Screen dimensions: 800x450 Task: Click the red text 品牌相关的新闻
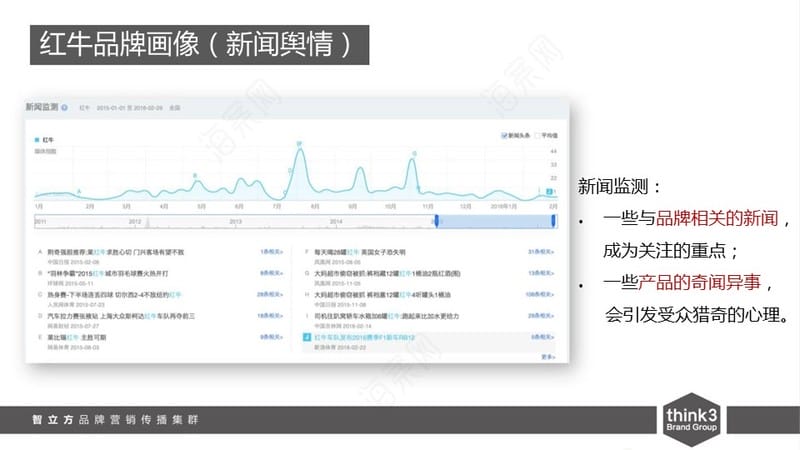(717, 218)
